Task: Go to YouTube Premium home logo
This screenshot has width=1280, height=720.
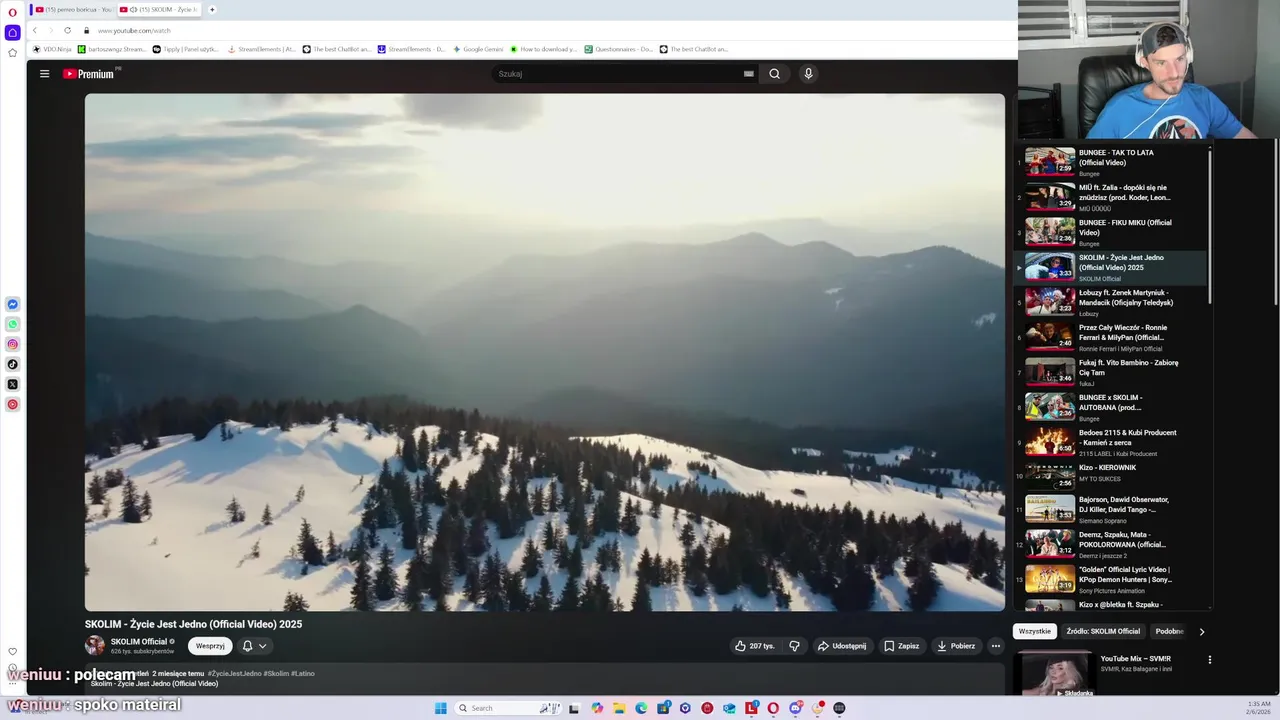Action: point(91,74)
